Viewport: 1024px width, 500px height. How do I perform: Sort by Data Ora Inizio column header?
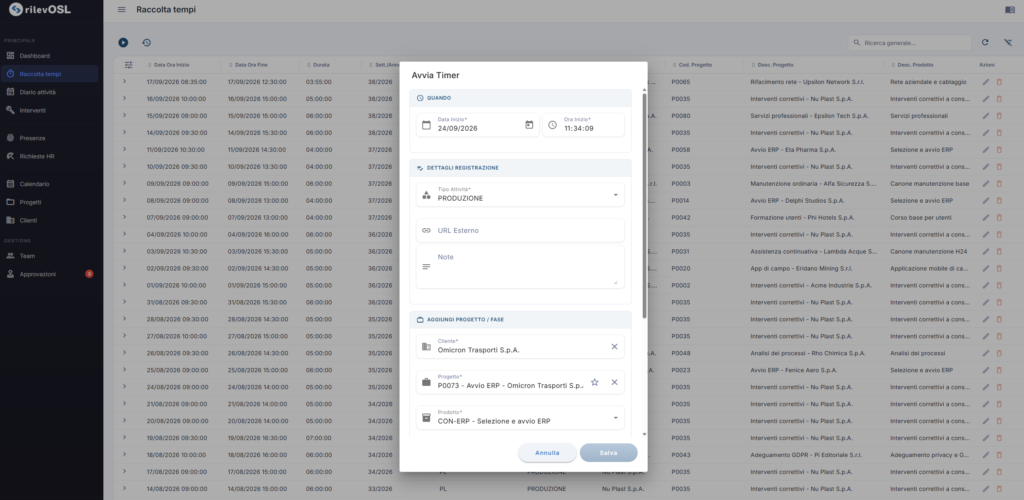(x=172, y=65)
